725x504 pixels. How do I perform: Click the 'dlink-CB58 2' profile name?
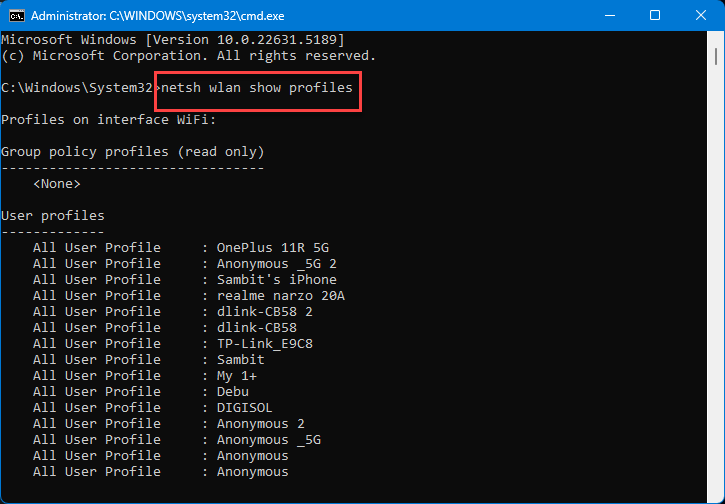pyautogui.click(x=264, y=312)
